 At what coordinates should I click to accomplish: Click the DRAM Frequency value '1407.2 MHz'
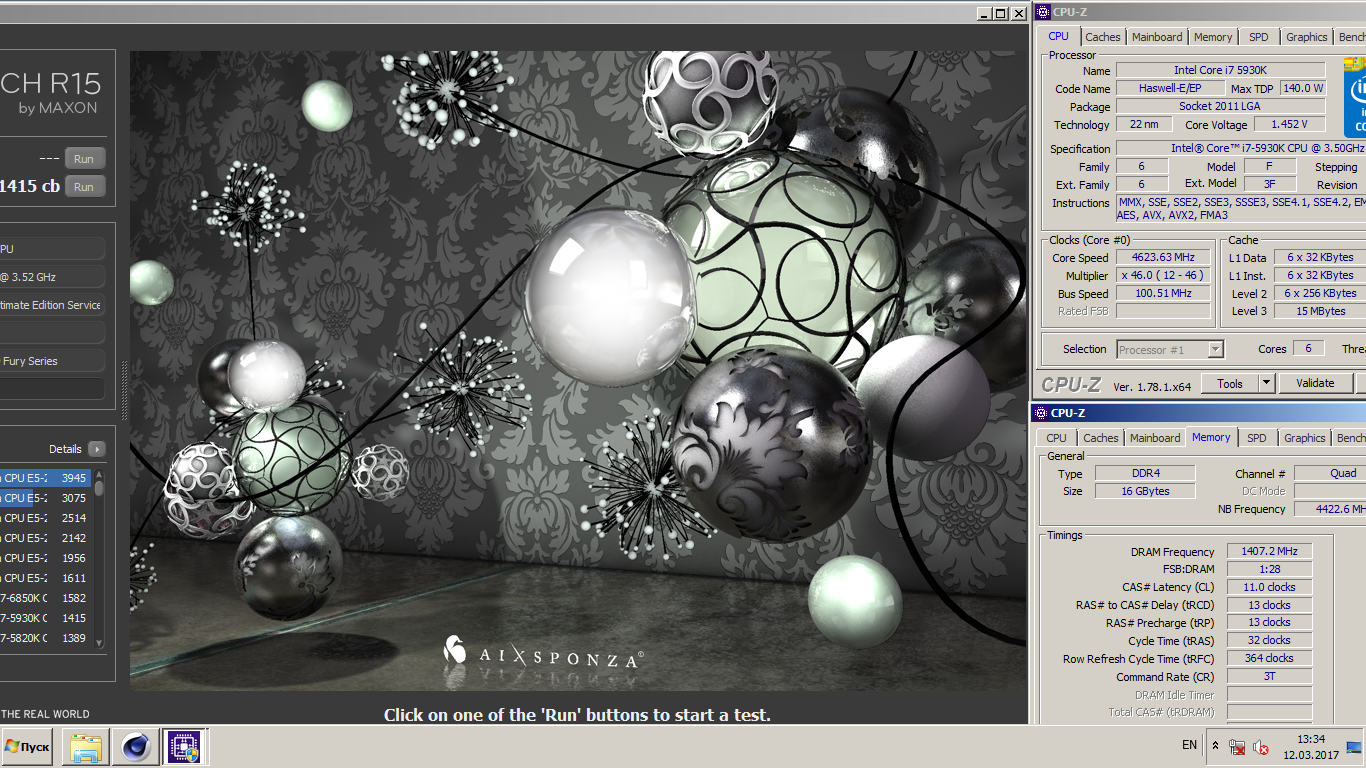(1269, 551)
